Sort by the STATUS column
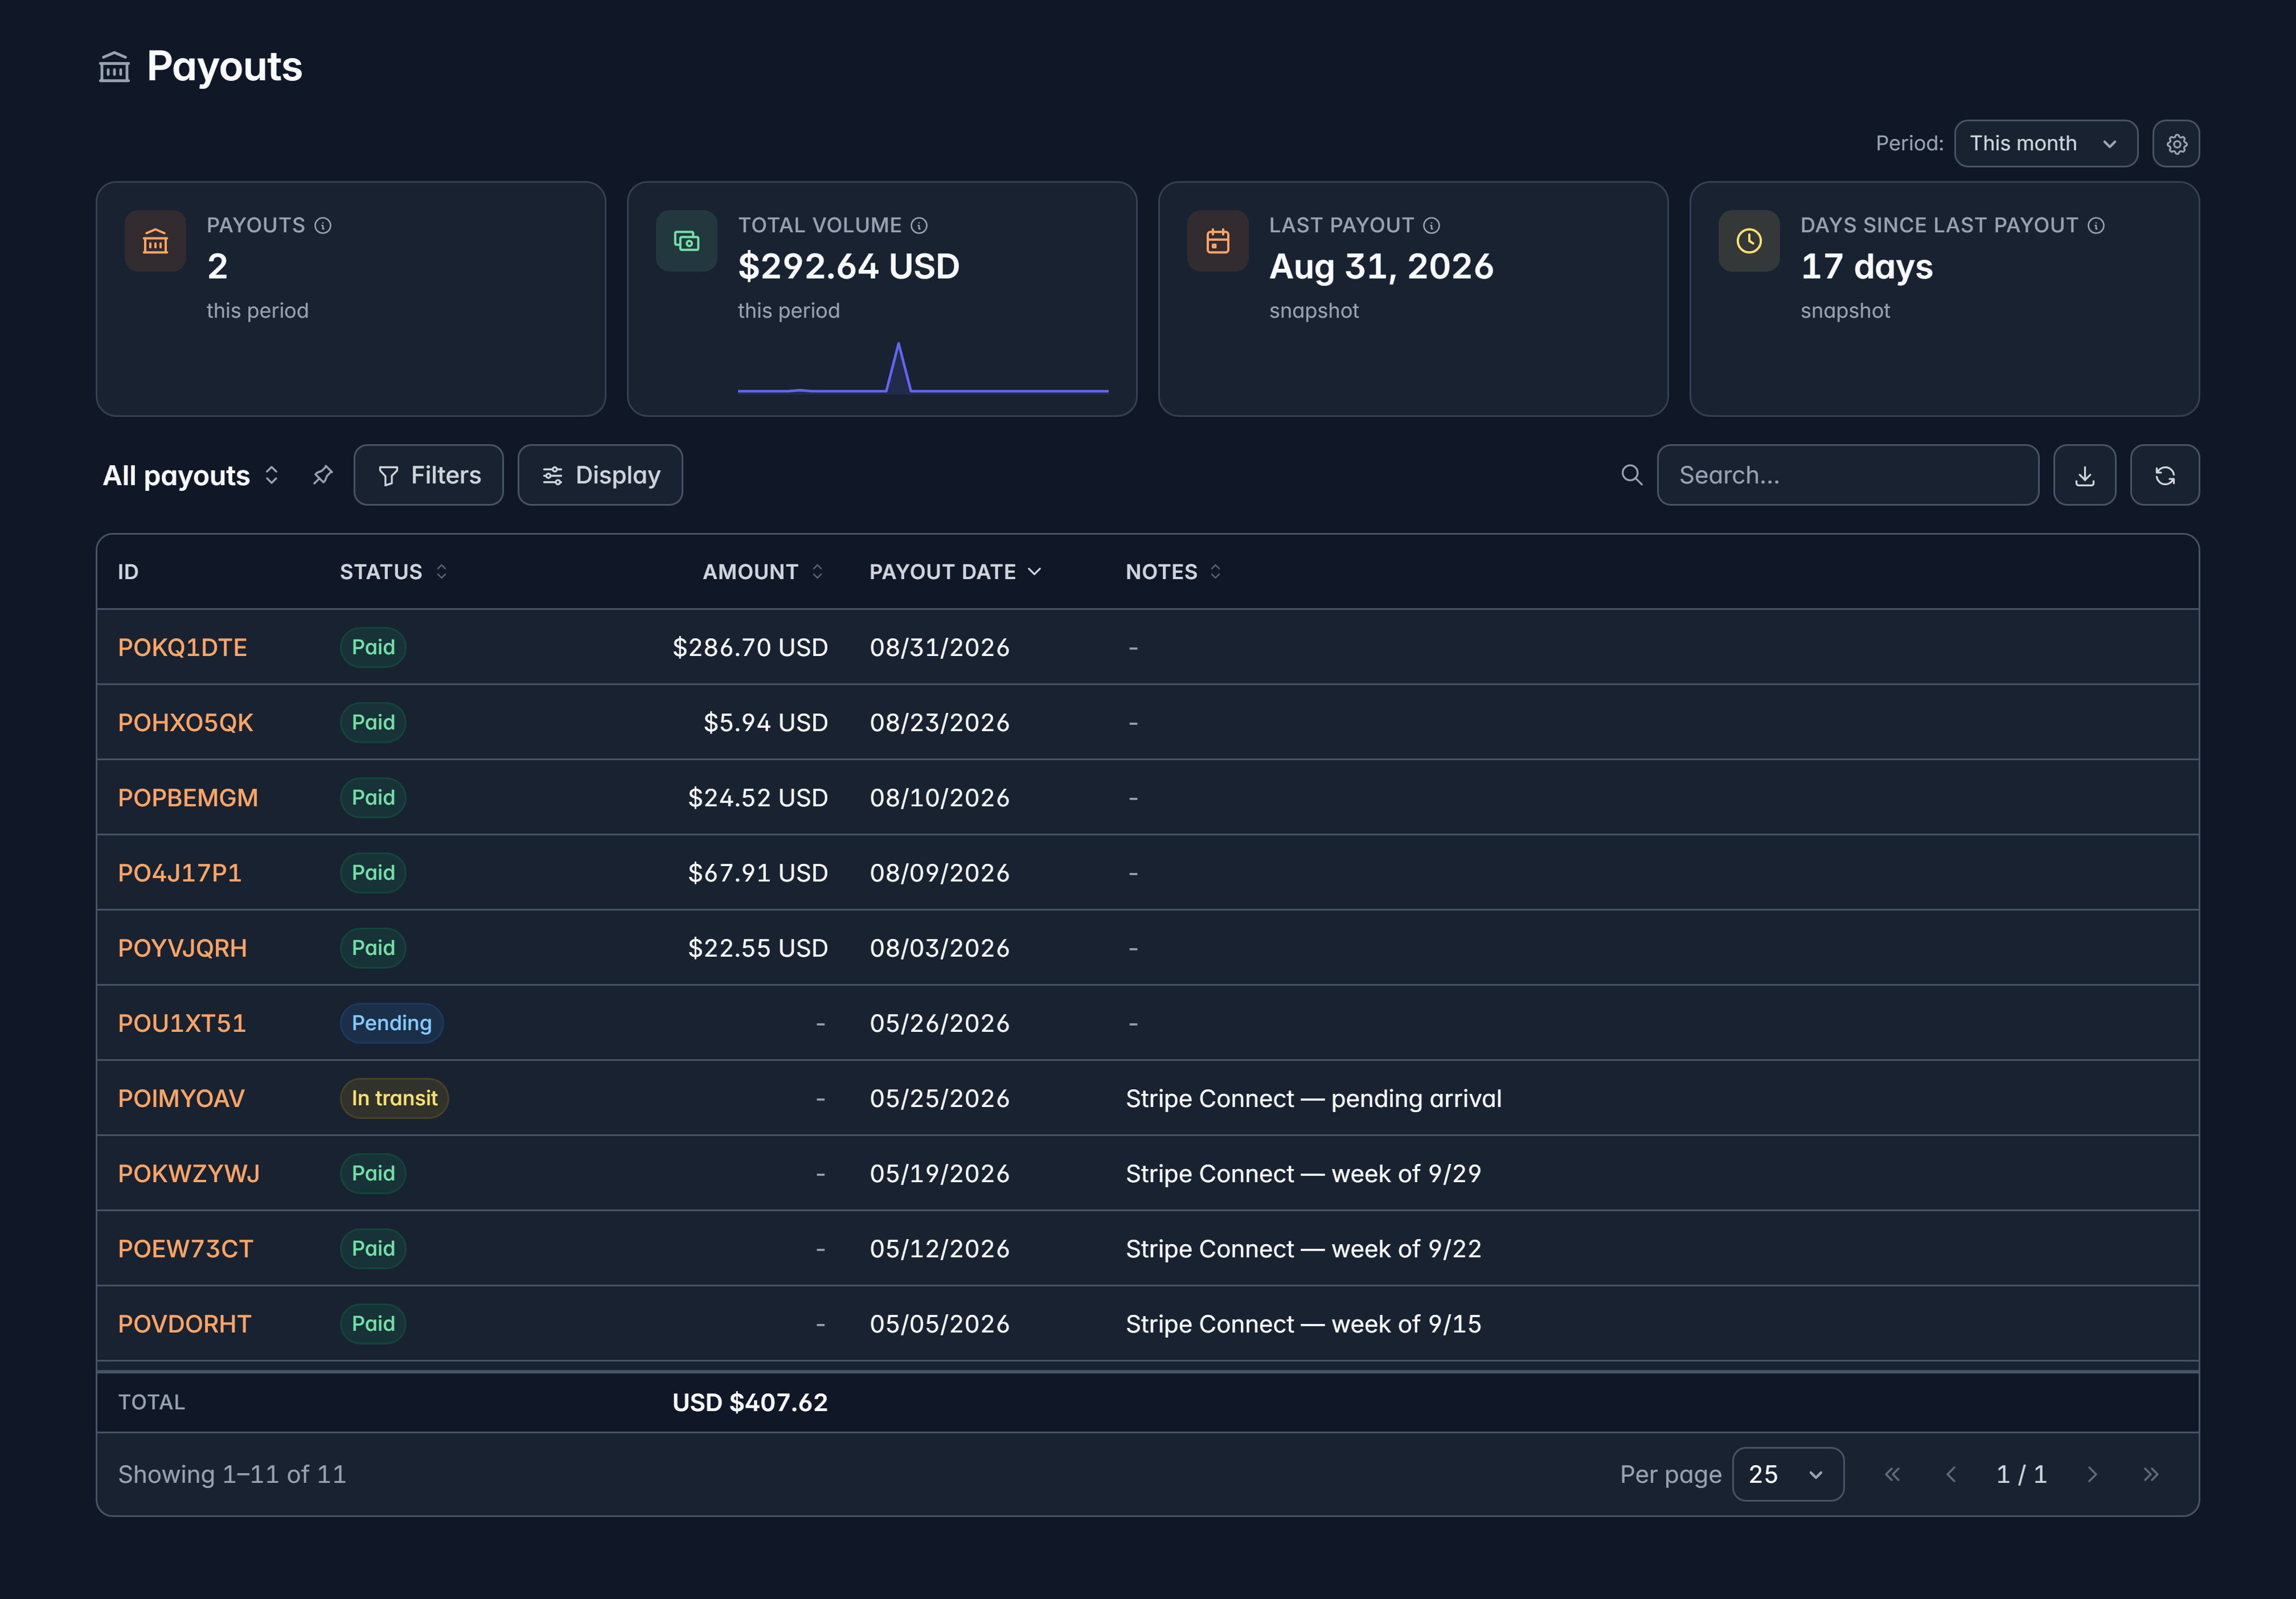The width and height of the screenshot is (2296, 1599). coord(394,572)
